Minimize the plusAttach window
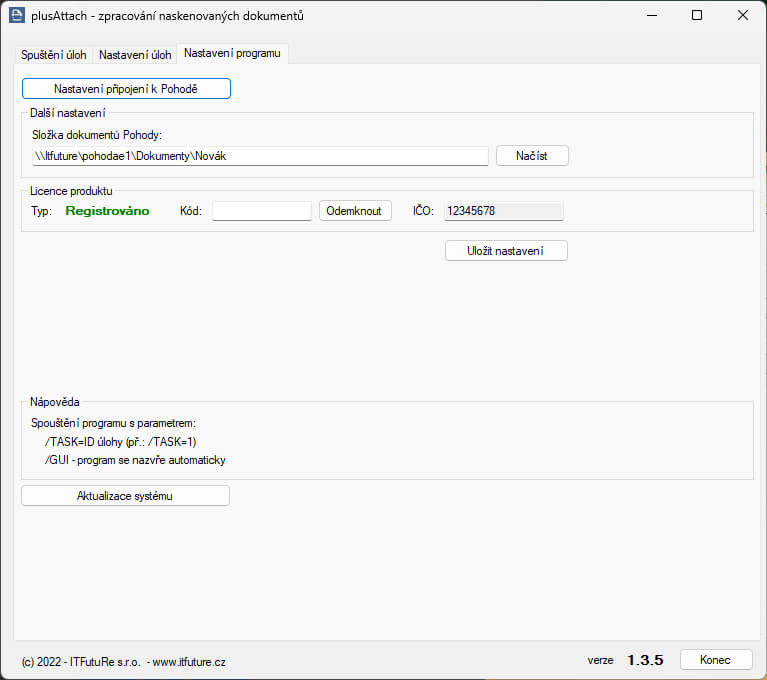The width and height of the screenshot is (767, 680). (651, 15)
